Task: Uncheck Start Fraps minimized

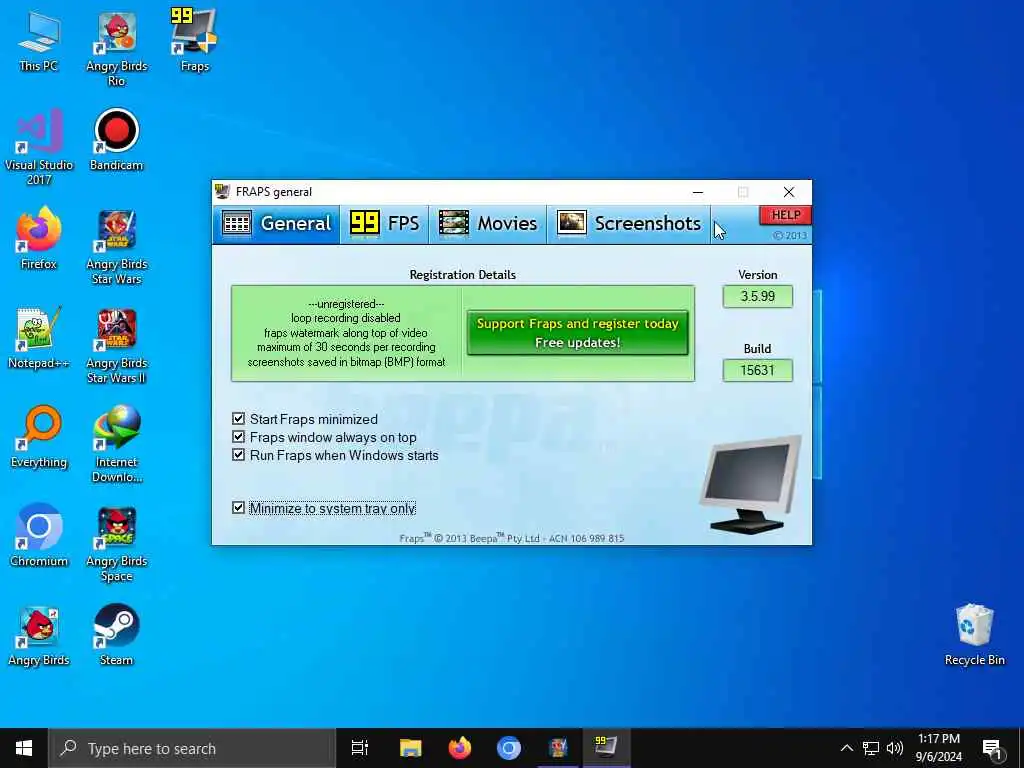Action: [238, 419]
